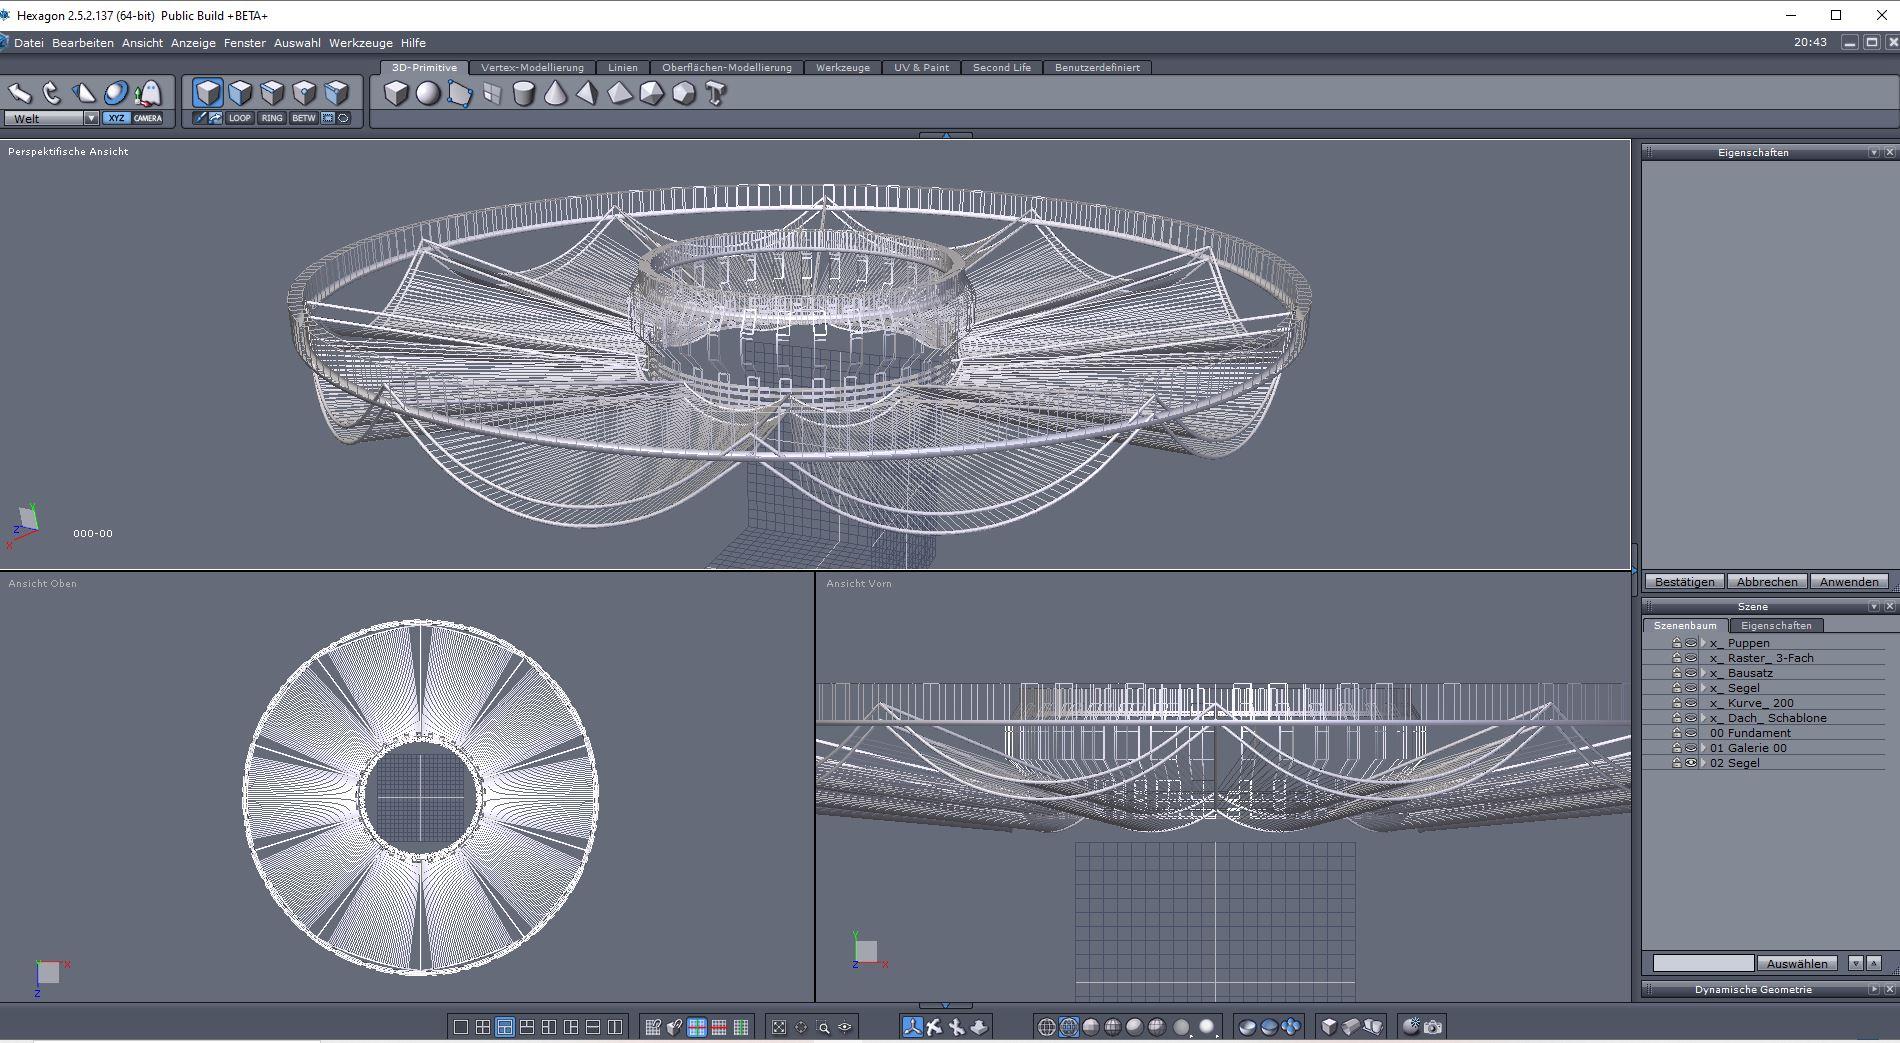This screenshot has height=1043, width=1900.
Task: Hide the 02 Segel object
Action: pos(1691,763)
